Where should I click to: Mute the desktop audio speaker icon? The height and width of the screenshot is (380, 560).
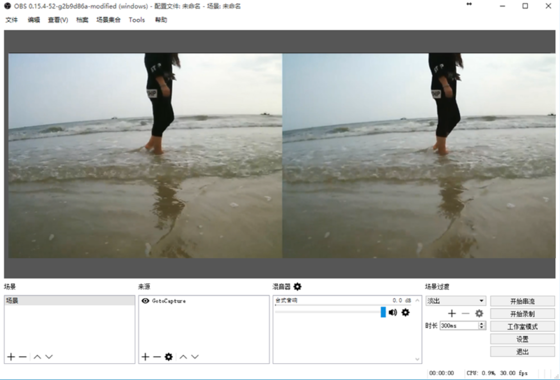[393, 312]
